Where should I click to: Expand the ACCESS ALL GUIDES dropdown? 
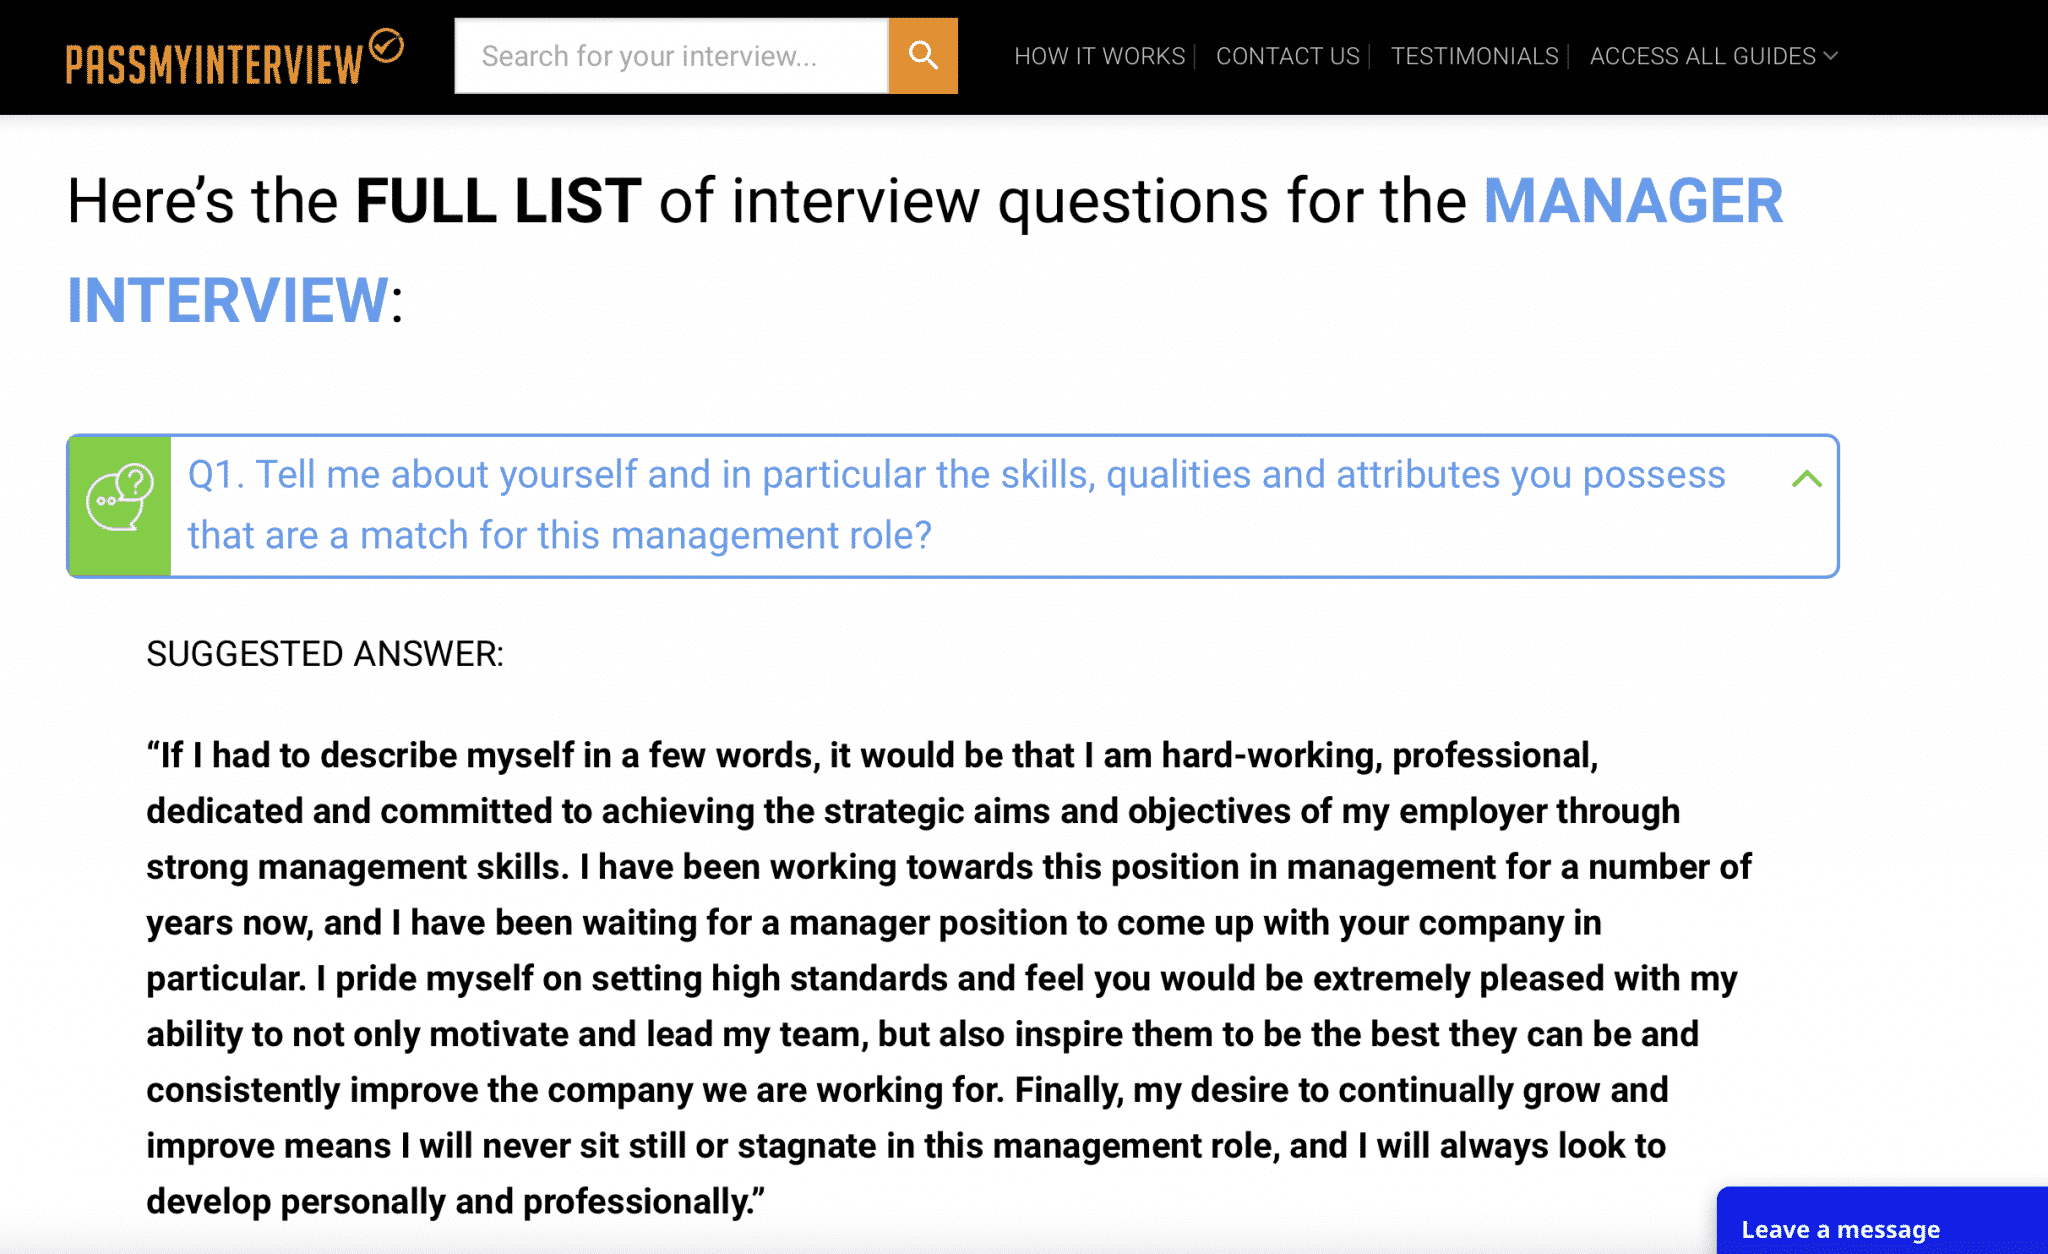click(x=1712, y=56)
